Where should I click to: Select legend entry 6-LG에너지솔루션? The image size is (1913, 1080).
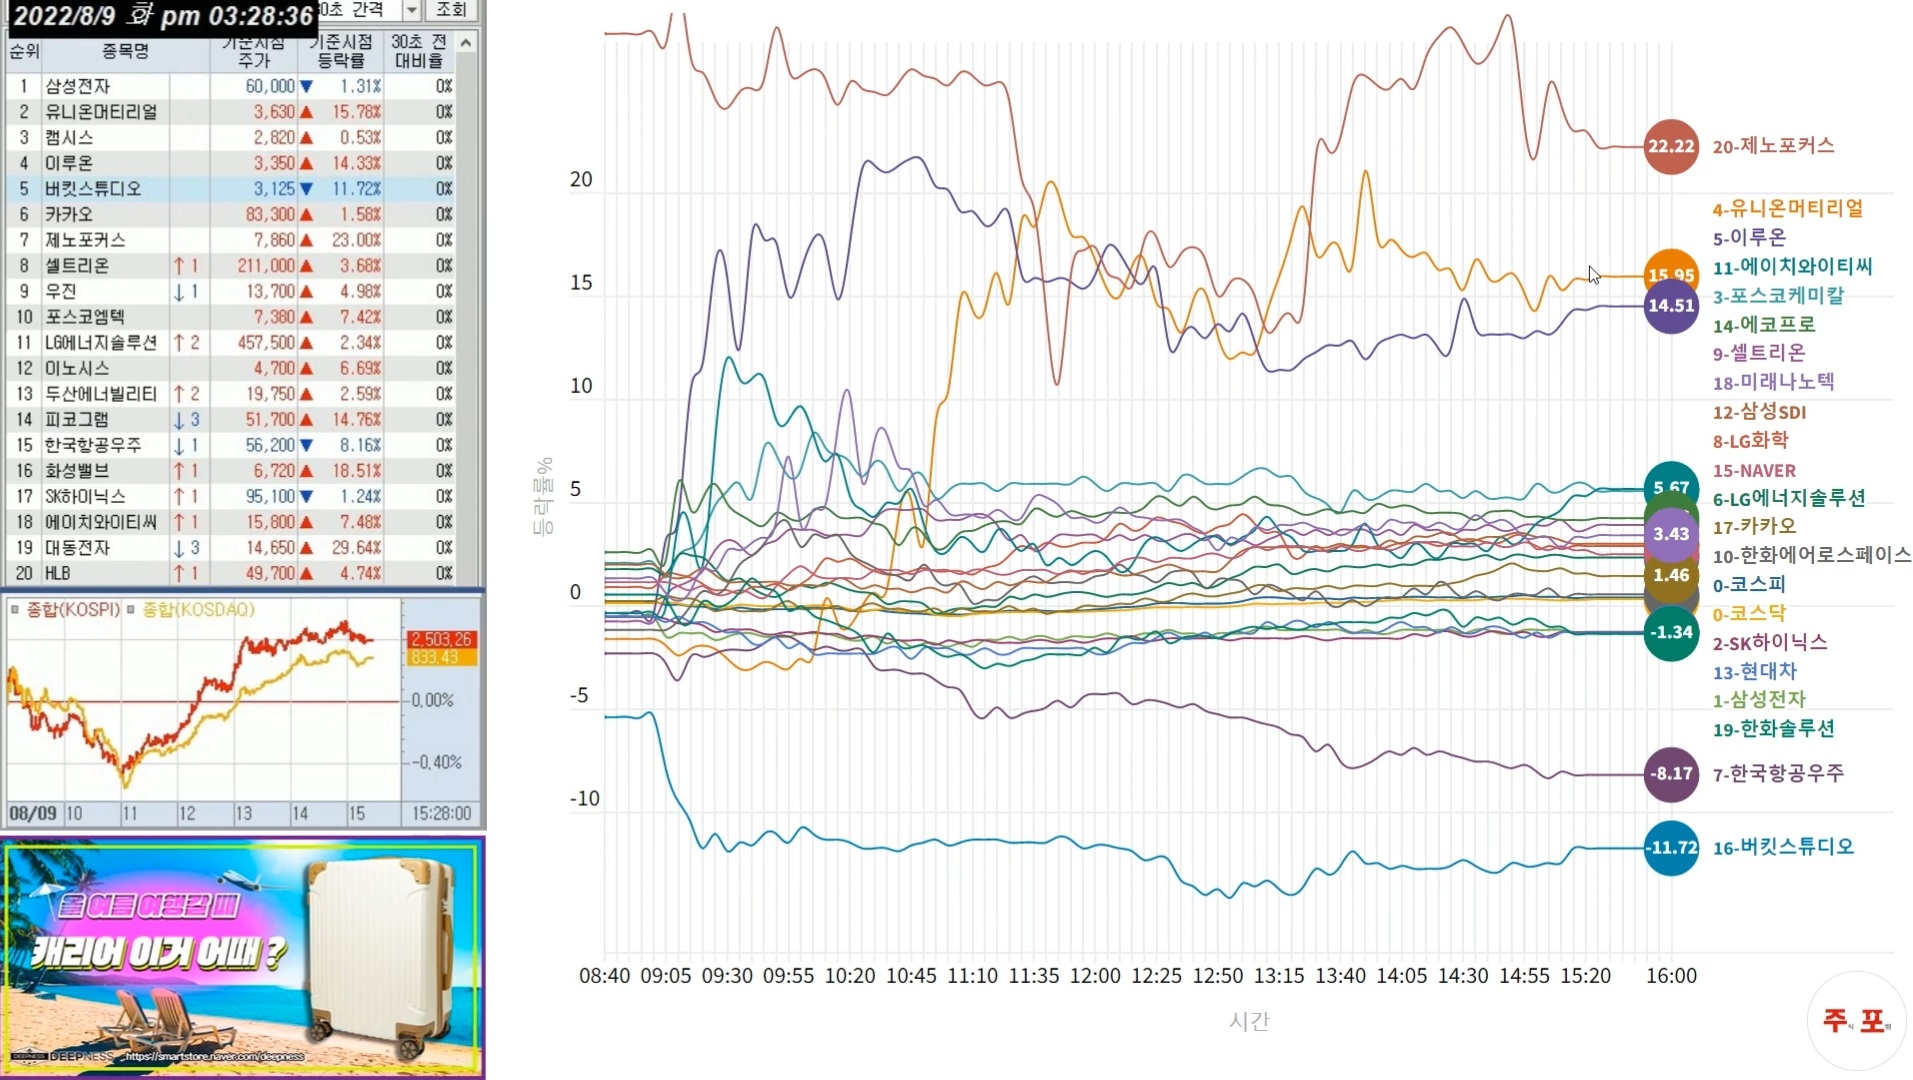tap(1789, 498)
